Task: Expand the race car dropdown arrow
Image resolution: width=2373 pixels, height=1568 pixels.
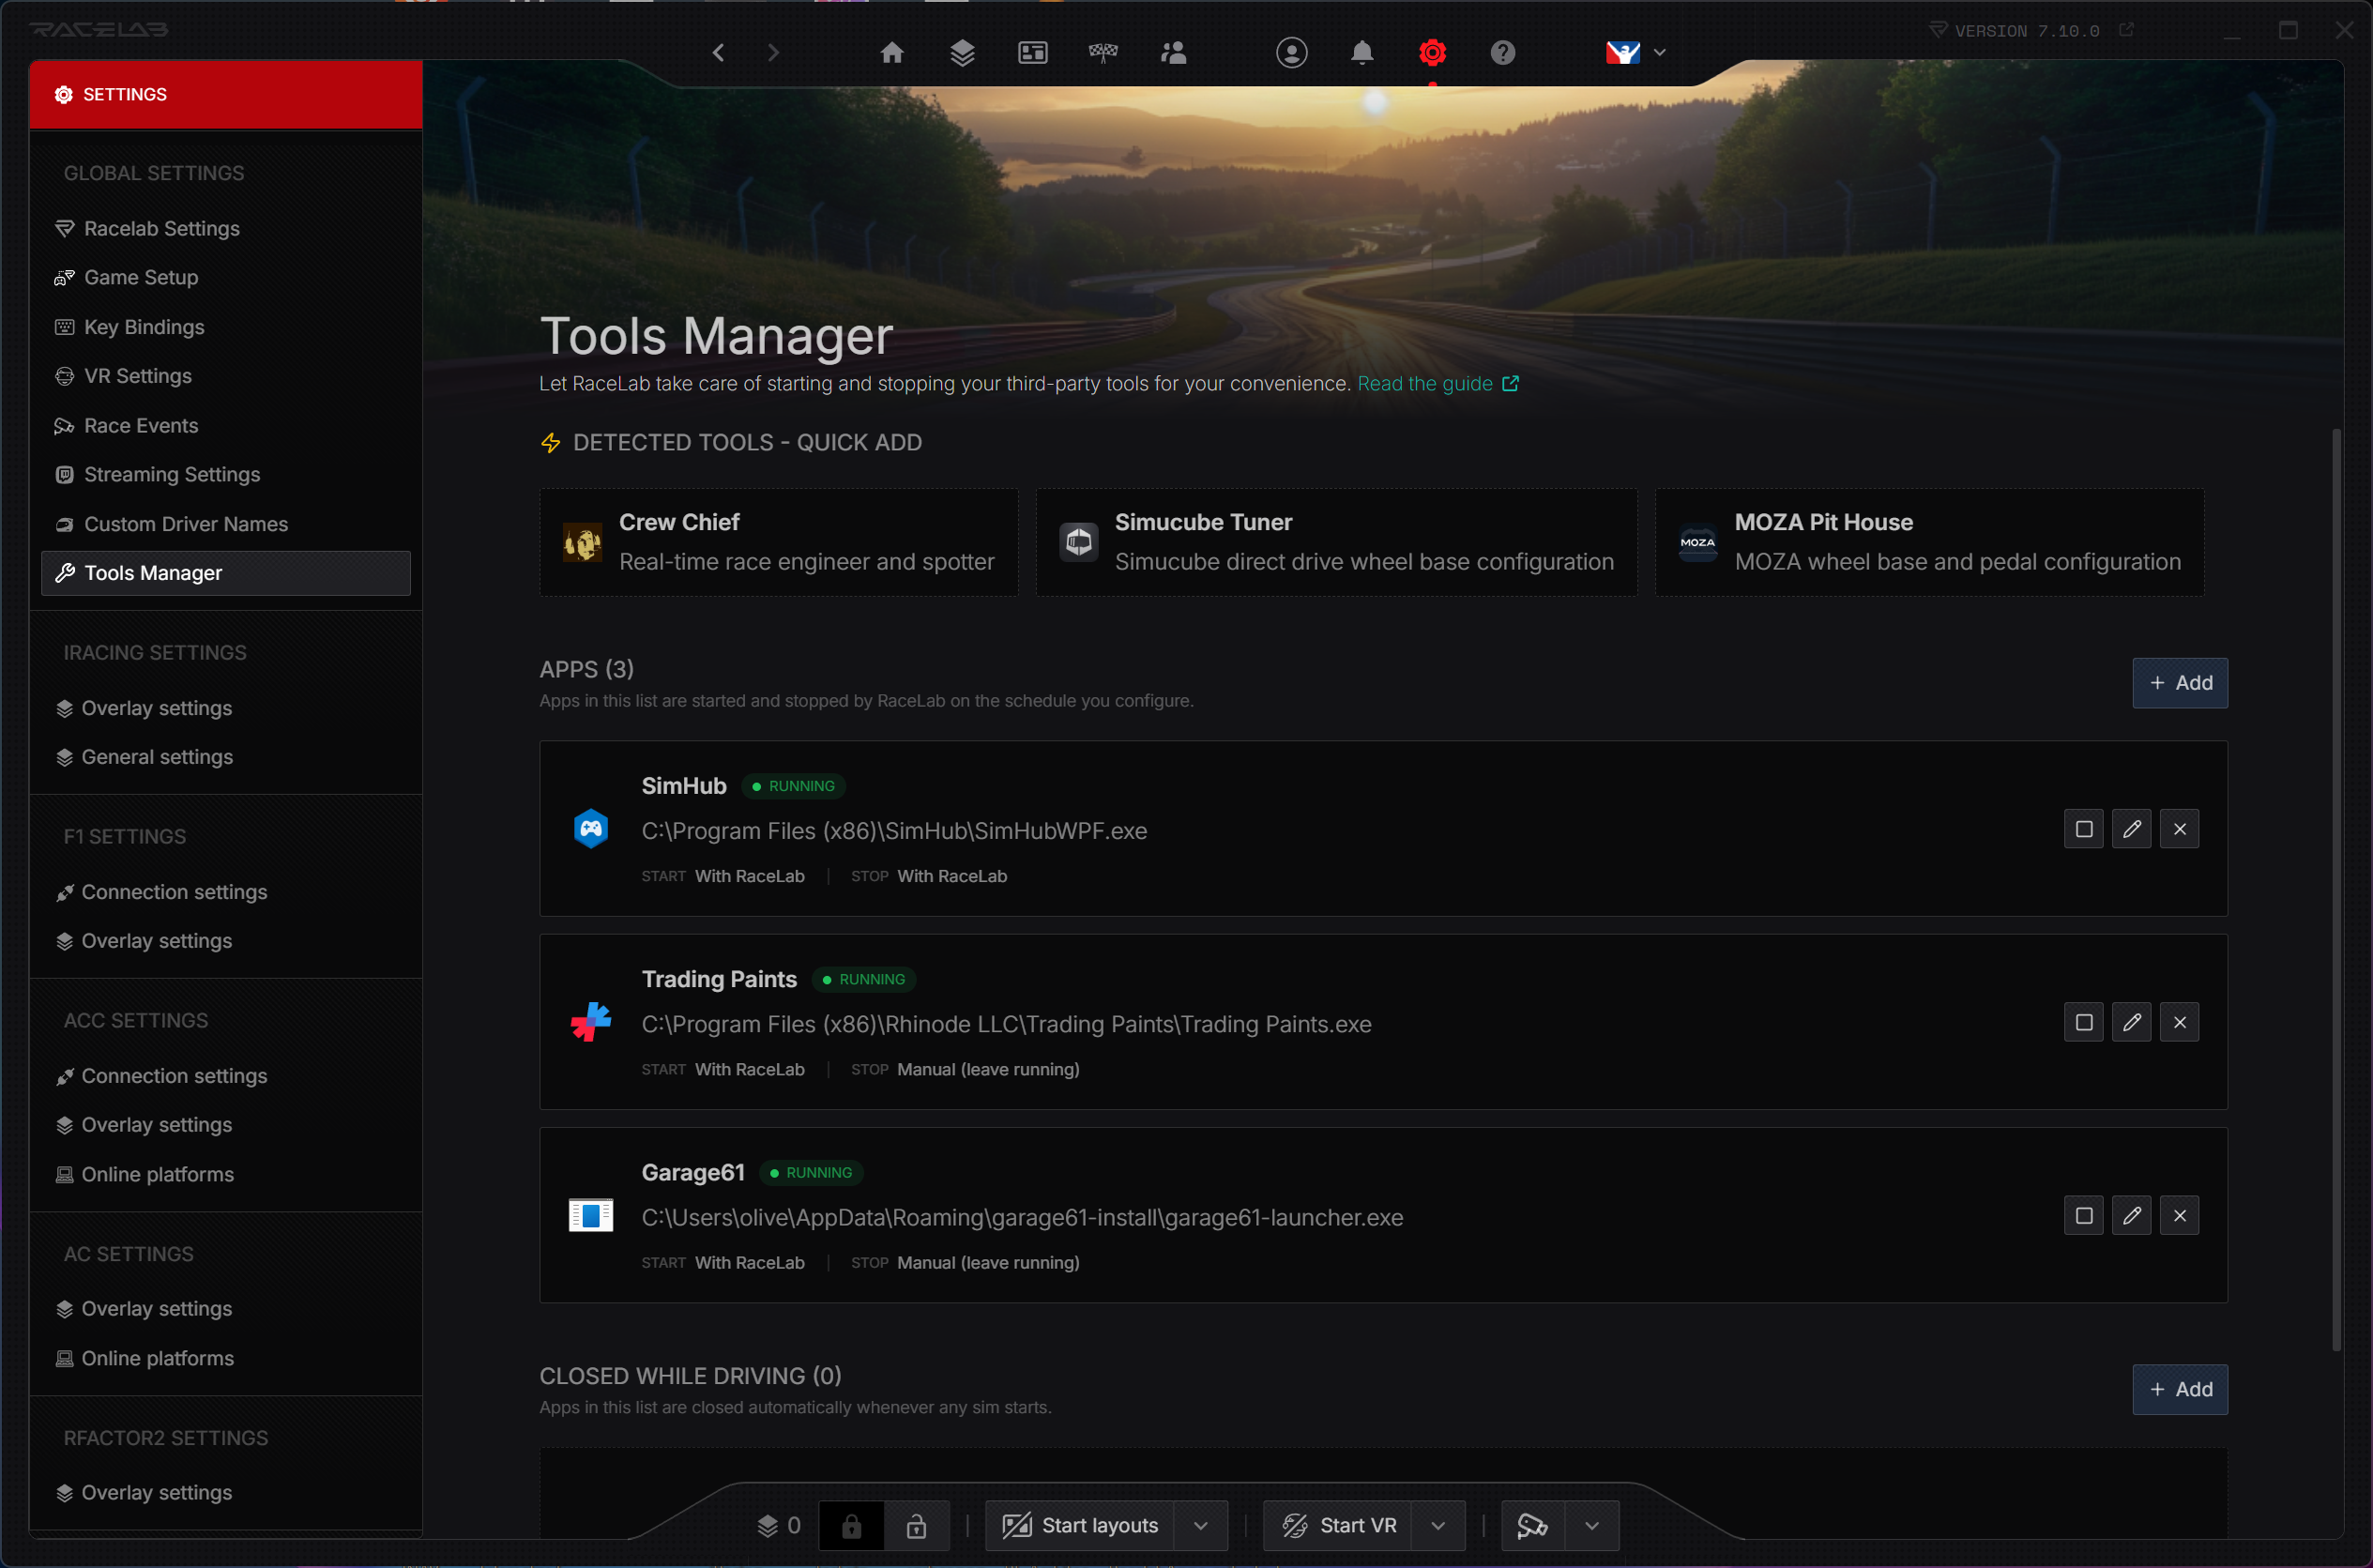Action: pyautogui.click(x=1592, y=1526)
